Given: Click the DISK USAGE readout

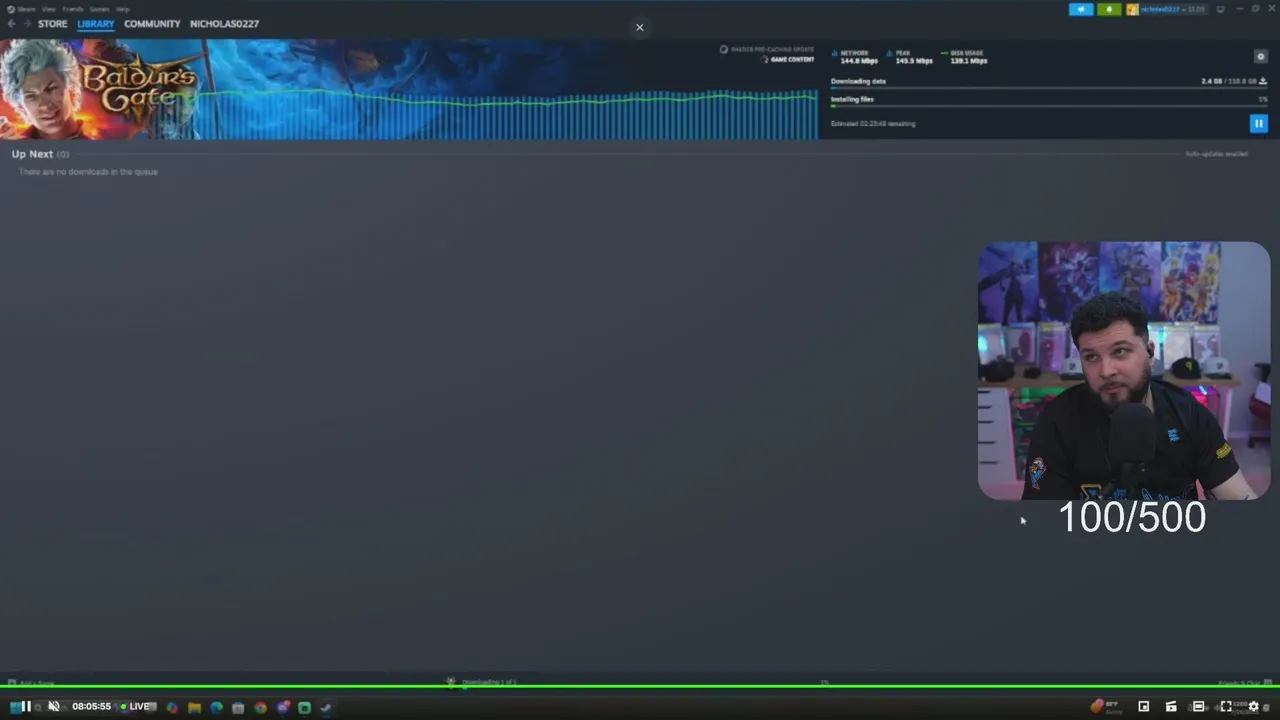Looking at the screenshot, I should pyautogui.click(x=966, y=57).
